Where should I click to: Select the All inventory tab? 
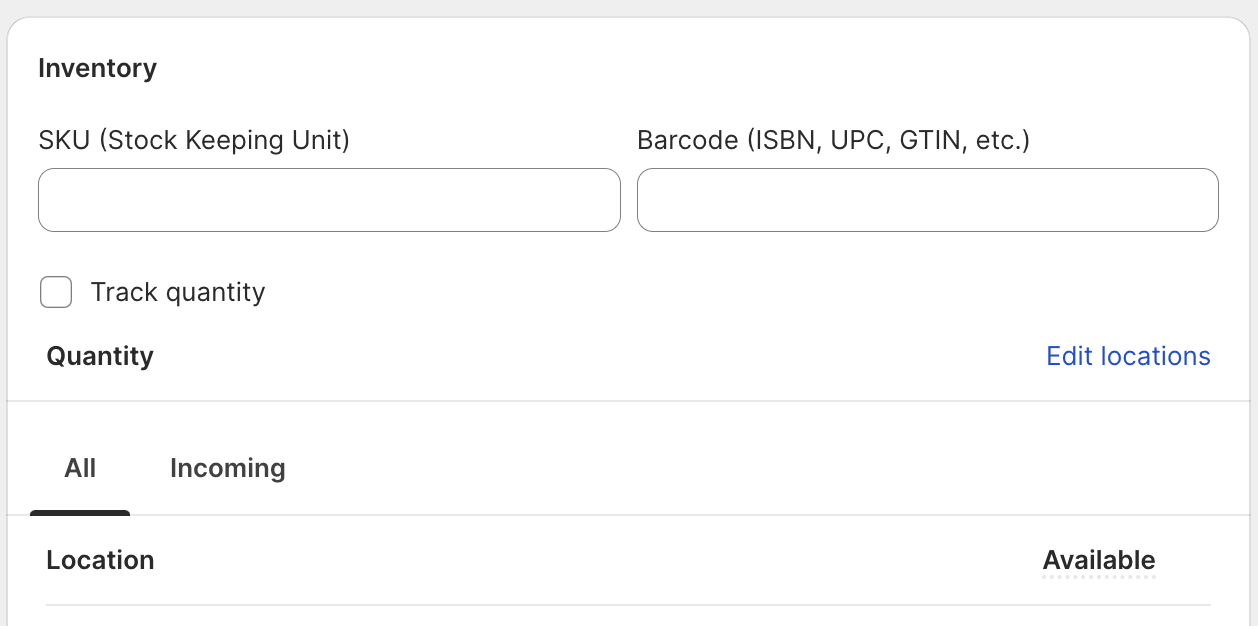pos(80,468)
